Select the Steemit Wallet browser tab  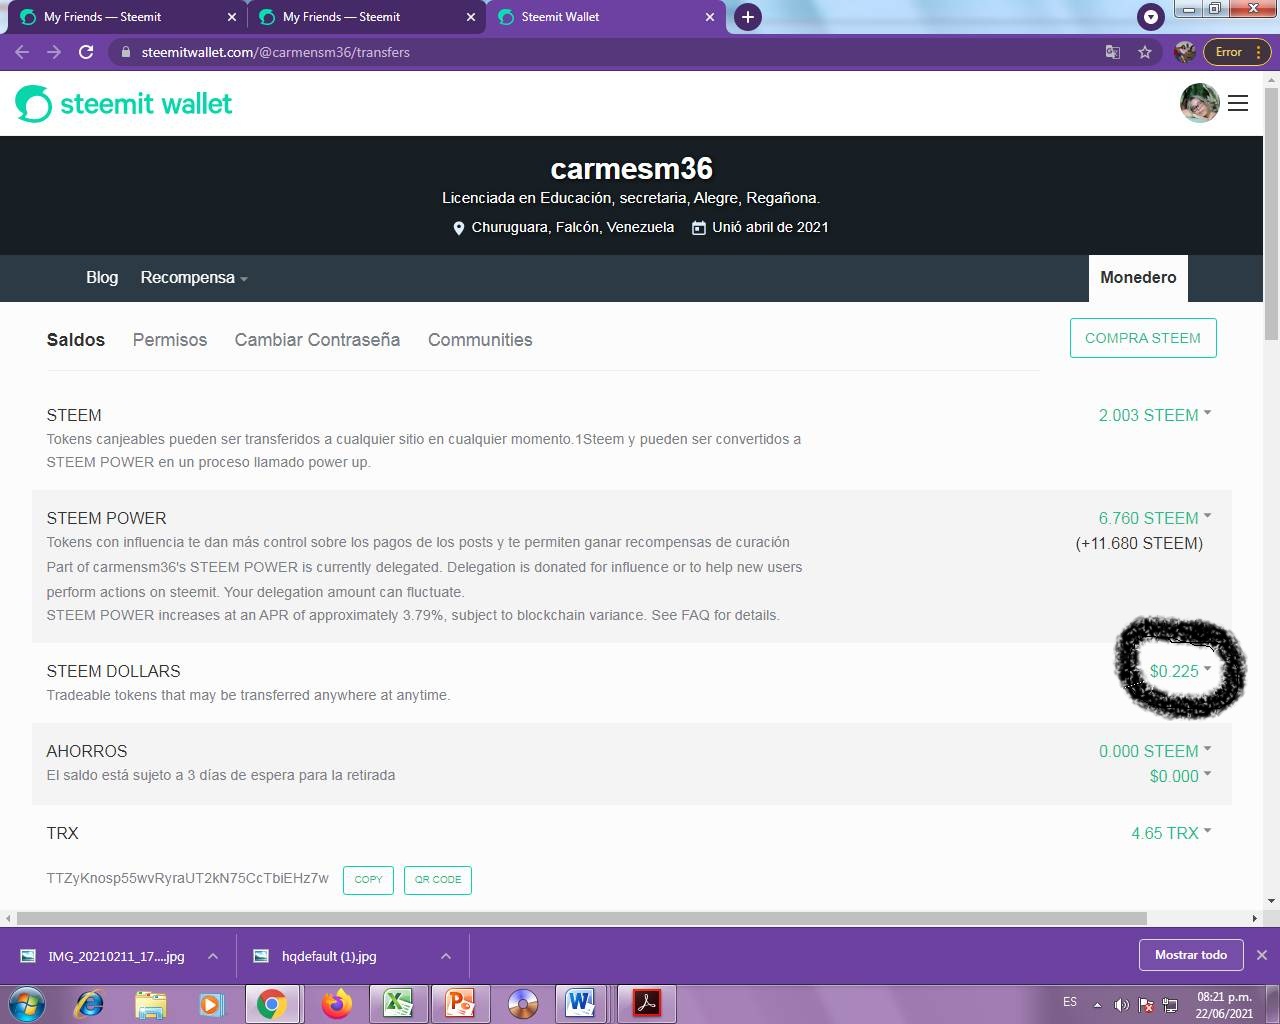pyautogui.click(x=605, y=17)
